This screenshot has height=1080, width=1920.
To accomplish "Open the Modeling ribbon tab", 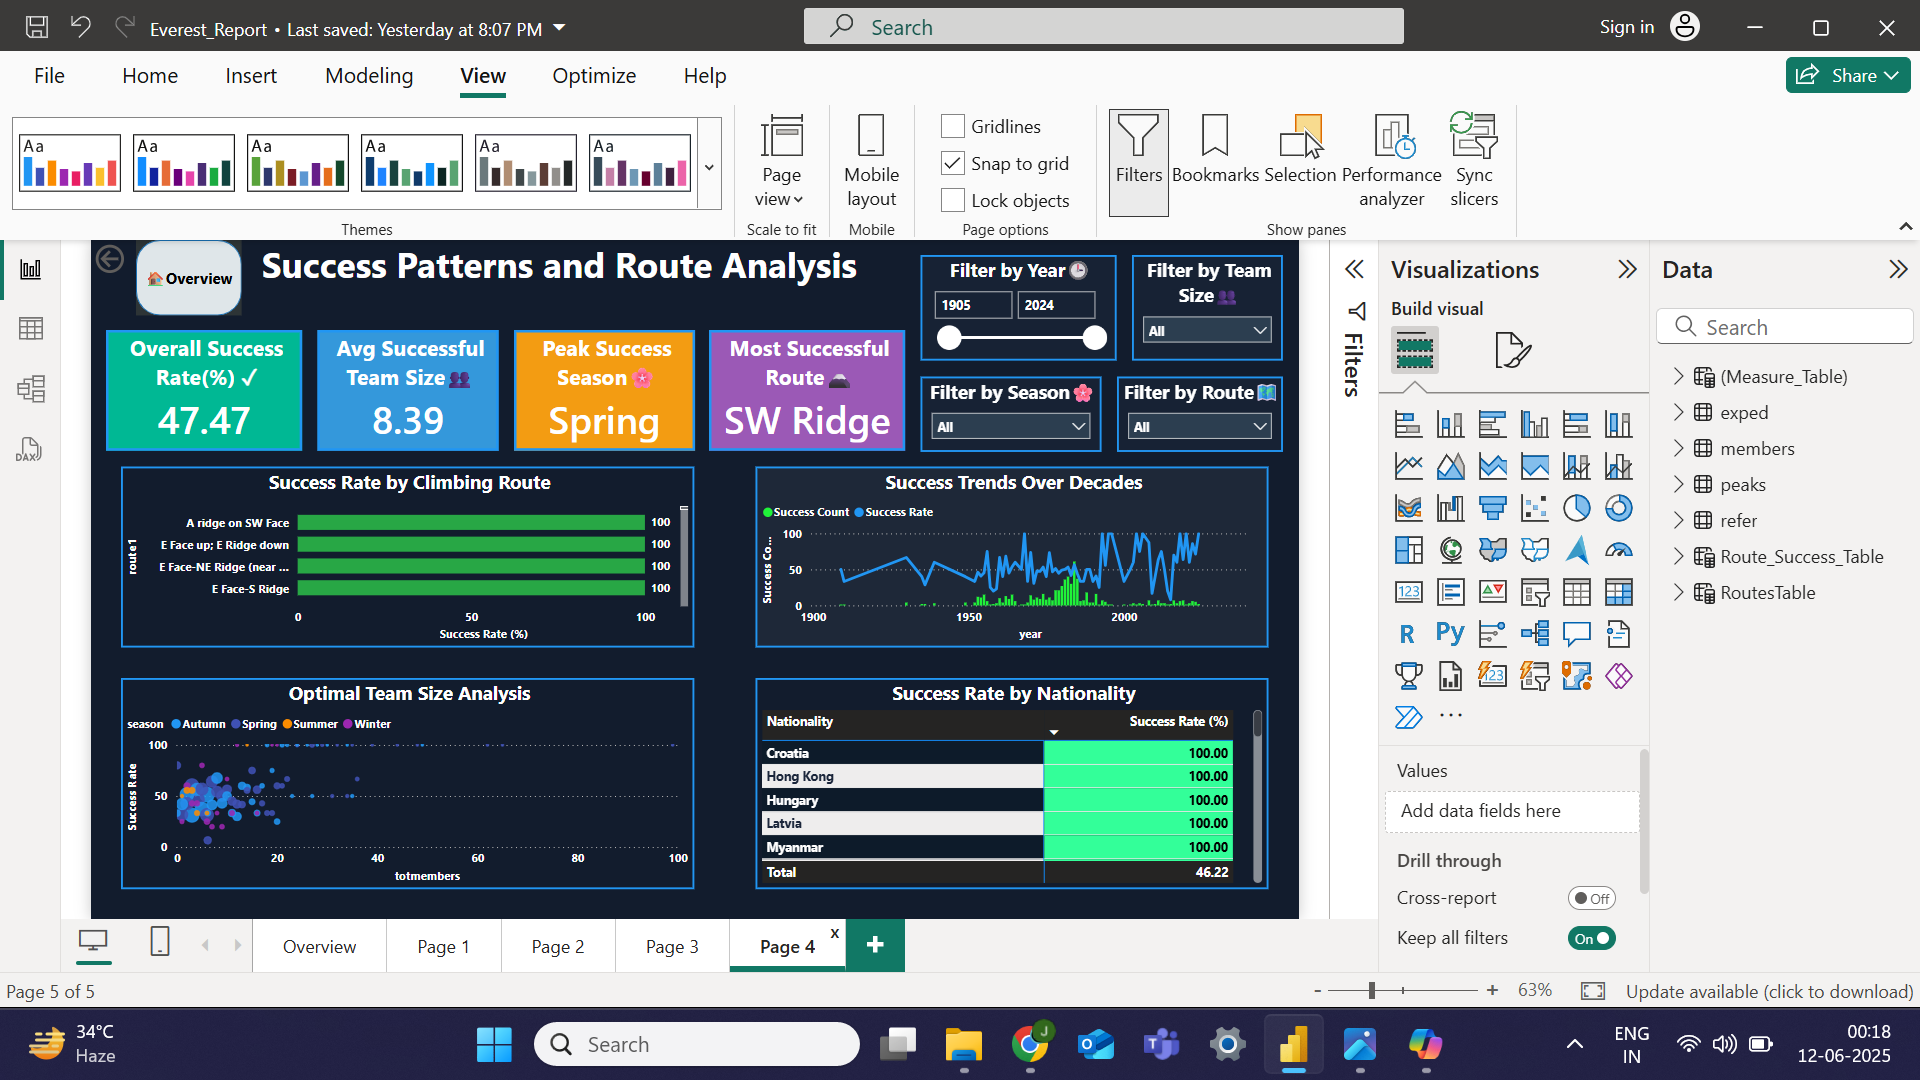I will (x=369, y=76).
